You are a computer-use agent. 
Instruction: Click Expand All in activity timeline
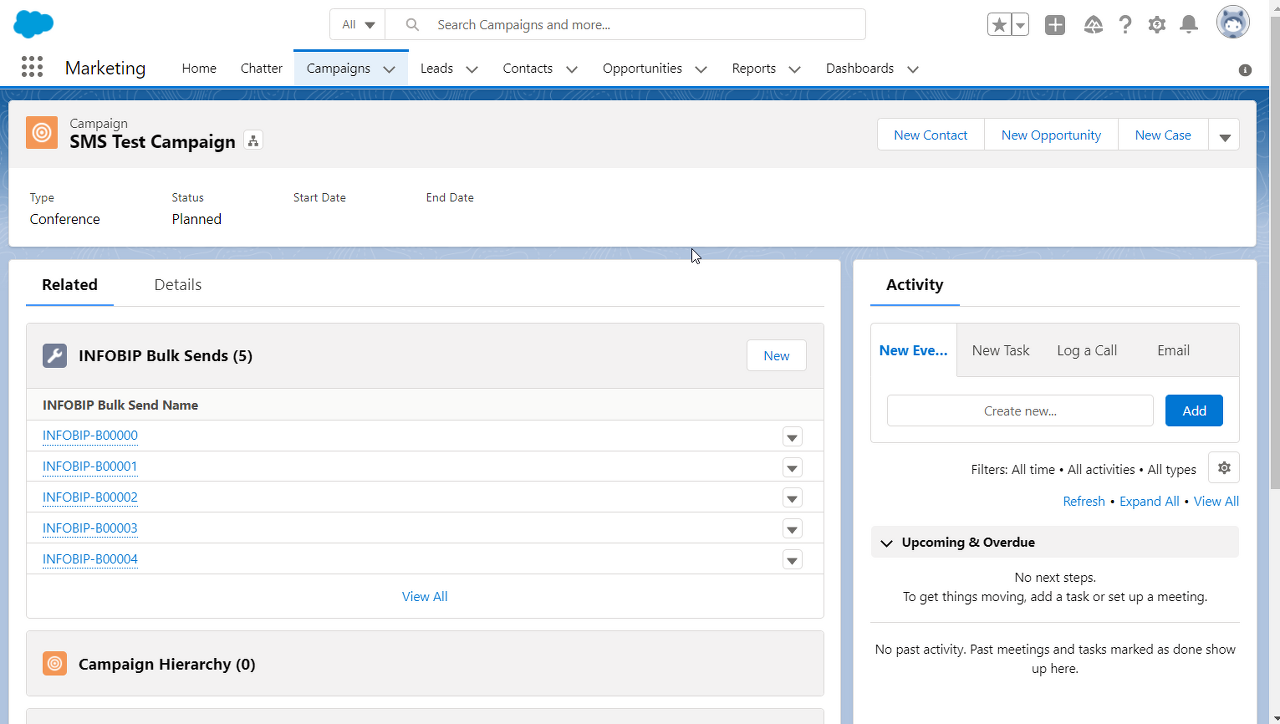[x=1149, y=502]
